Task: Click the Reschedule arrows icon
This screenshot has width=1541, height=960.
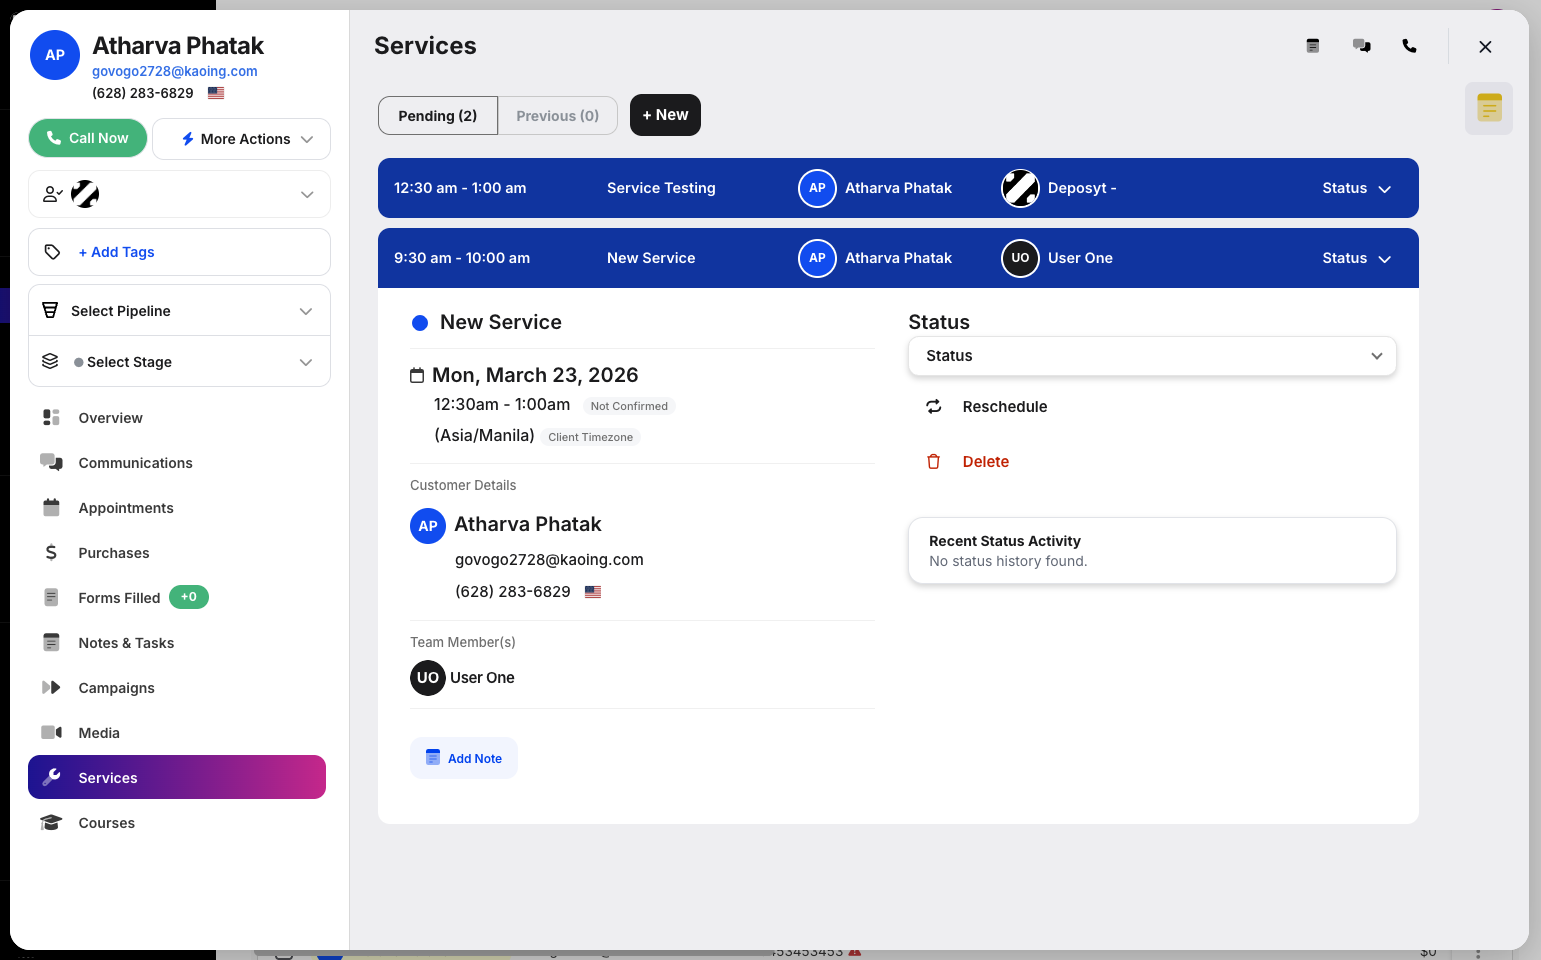Action: click(x=934, y=407)
